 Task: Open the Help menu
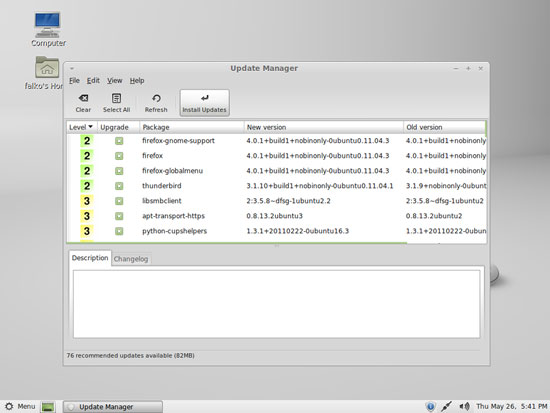(x=137, y=81)
